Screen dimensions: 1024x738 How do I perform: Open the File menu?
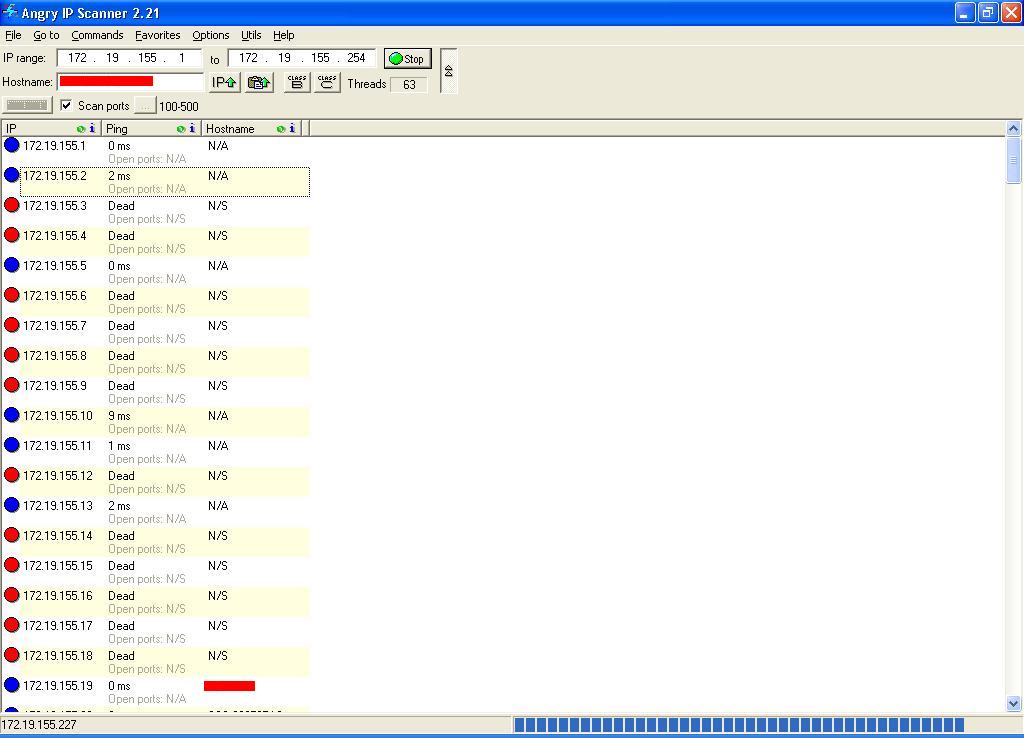pos(13,35)
